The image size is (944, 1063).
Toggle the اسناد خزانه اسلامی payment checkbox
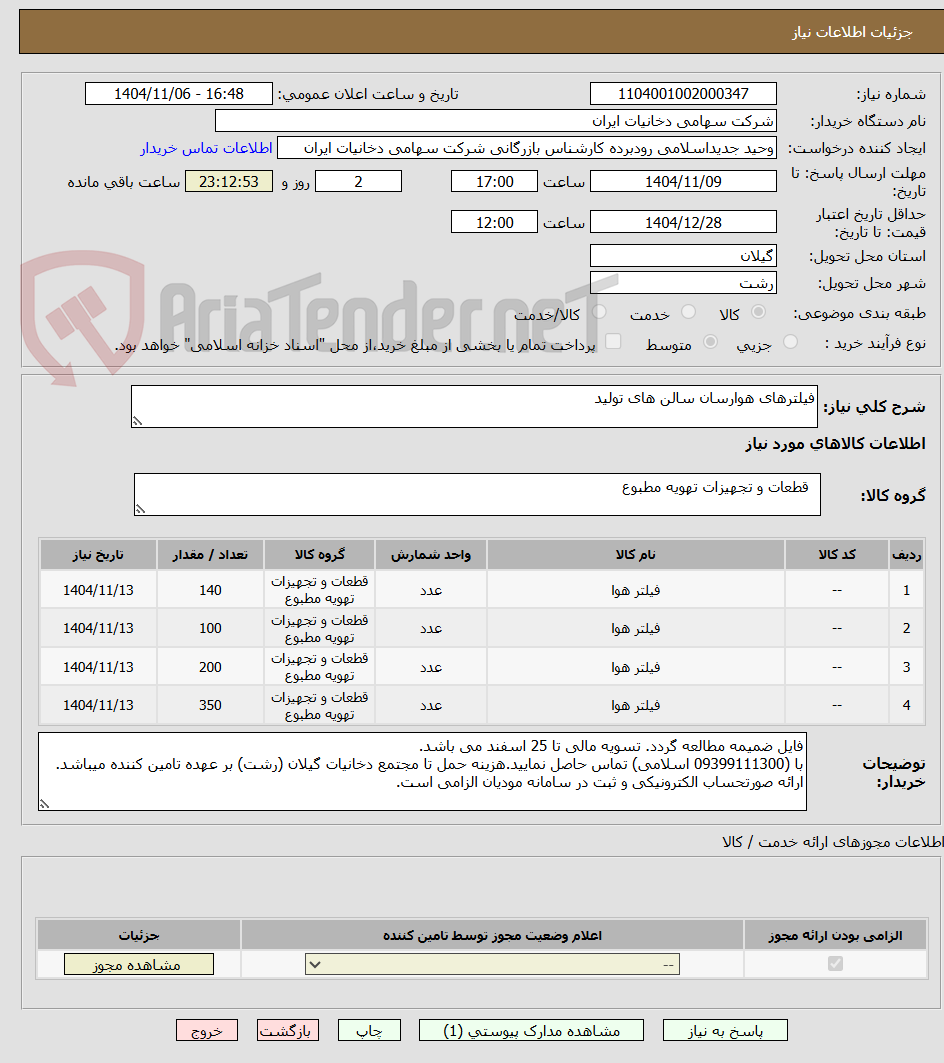(x=612, y=341)
